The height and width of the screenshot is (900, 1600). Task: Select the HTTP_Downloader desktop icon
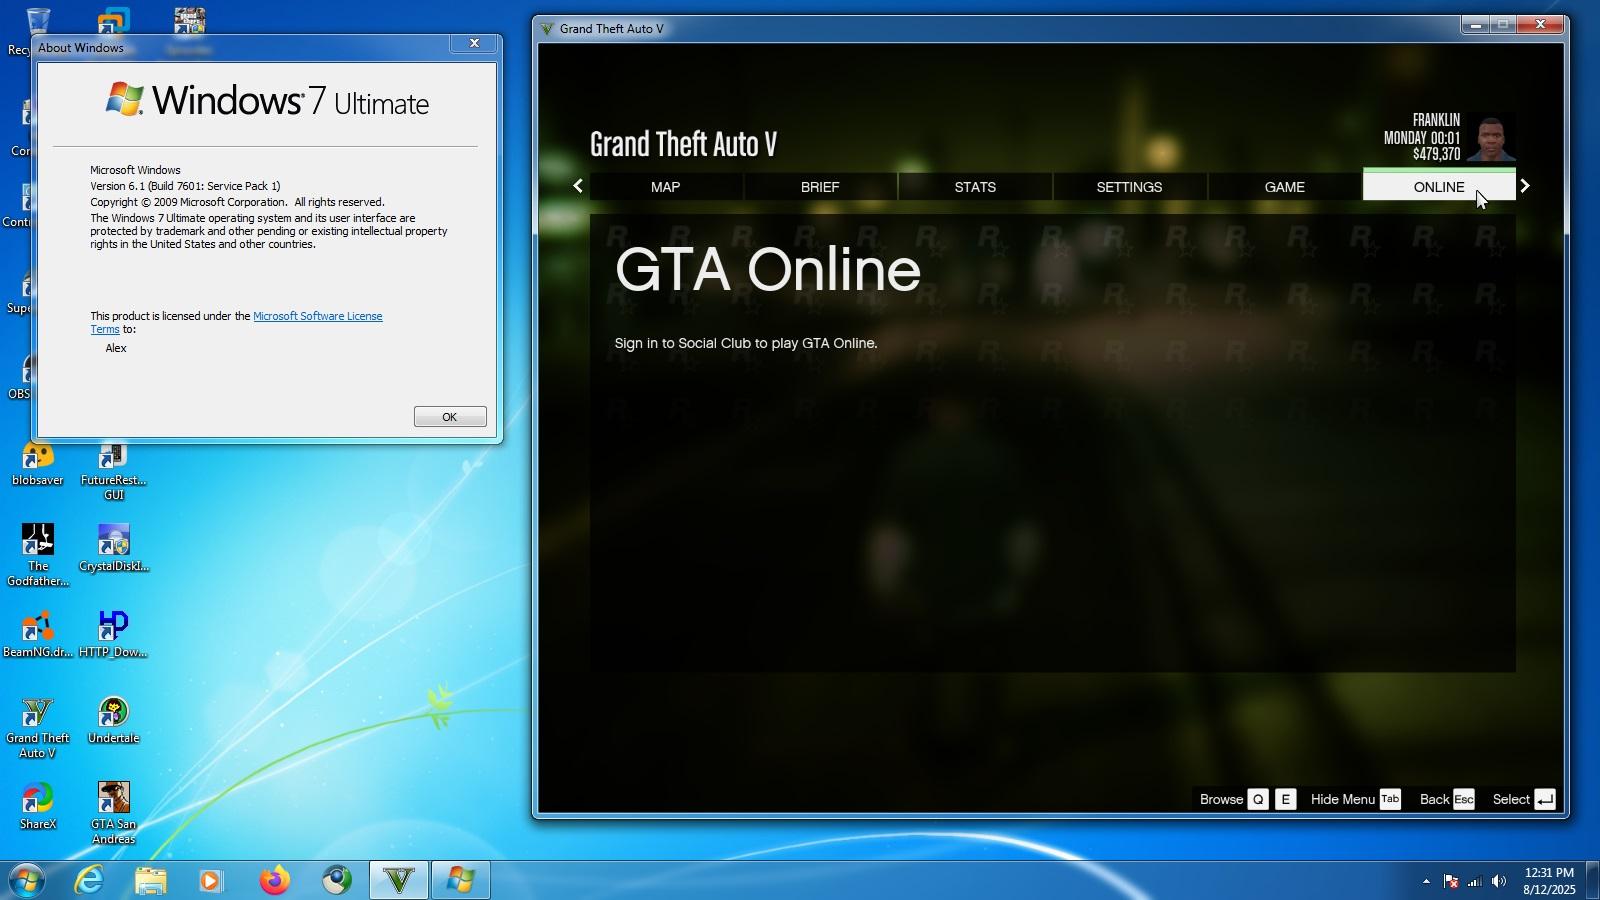point(113,634)
